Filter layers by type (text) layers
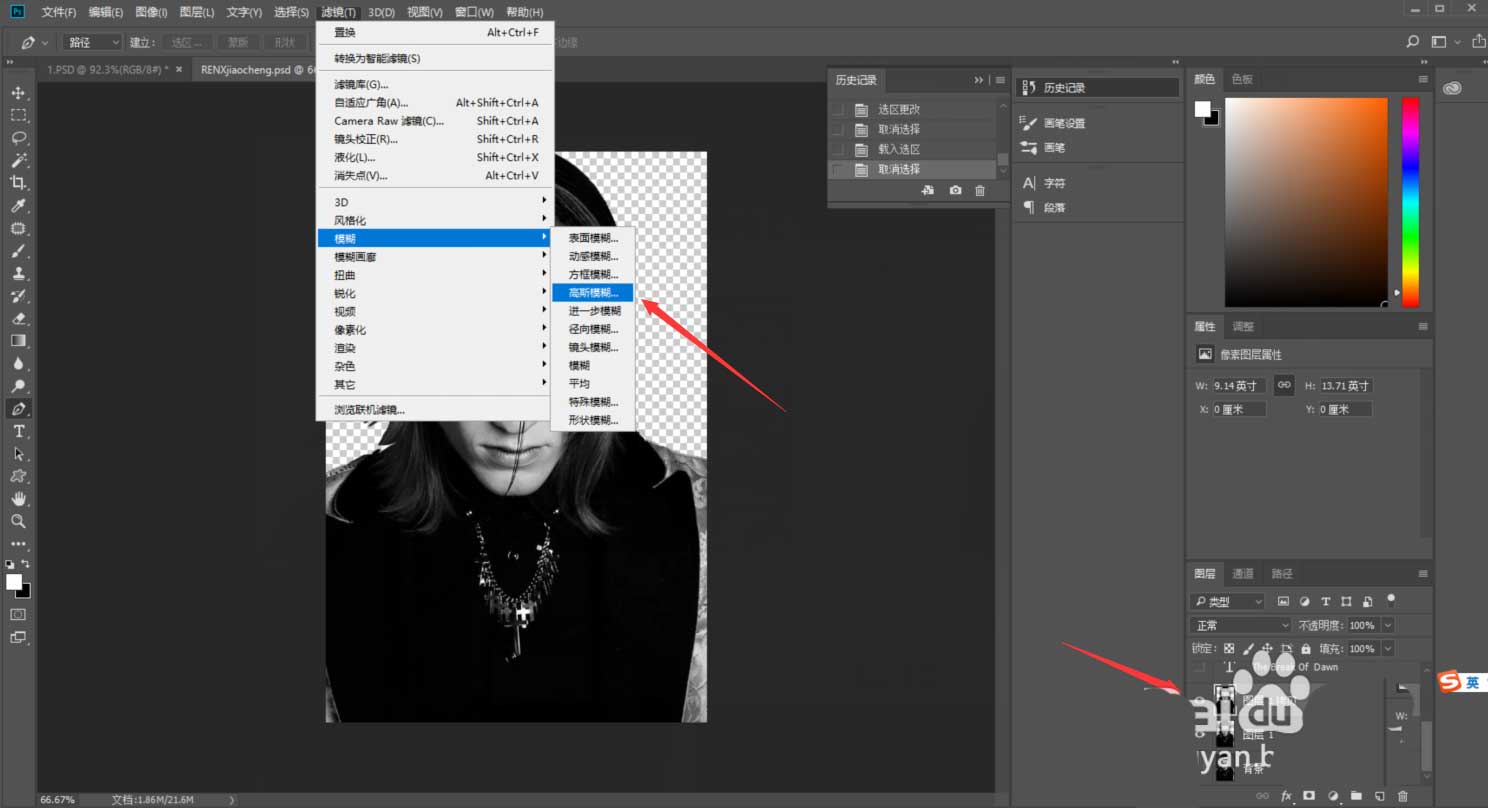 point(1326,601)
